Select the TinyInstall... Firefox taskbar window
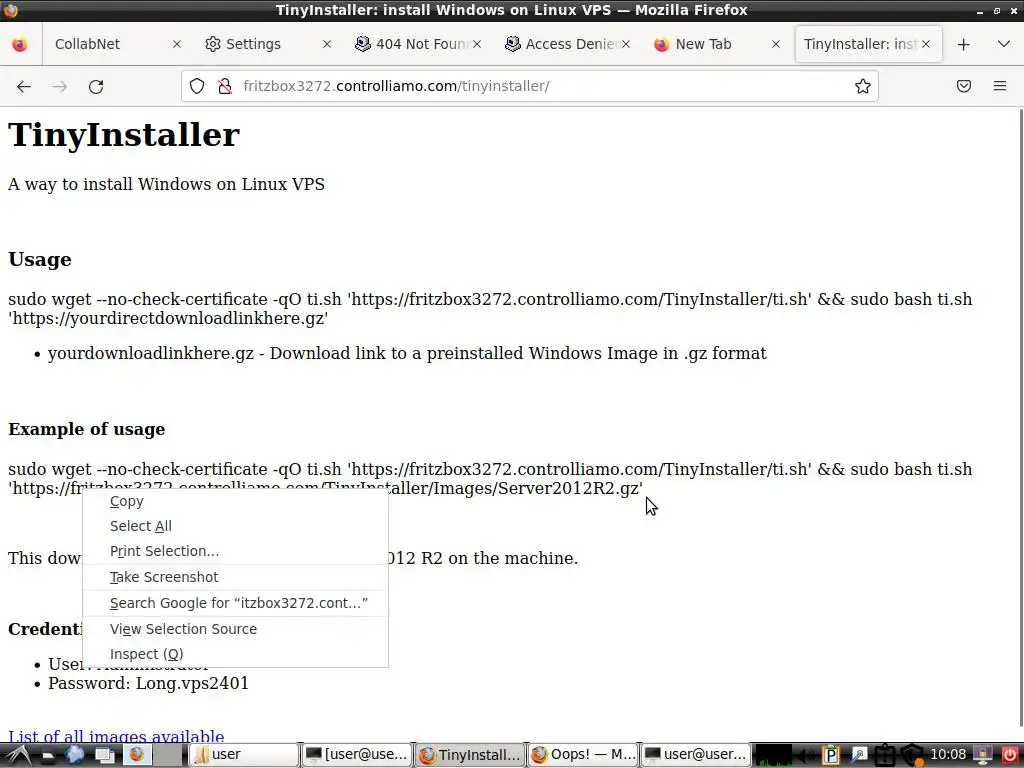 click(470, 755)
